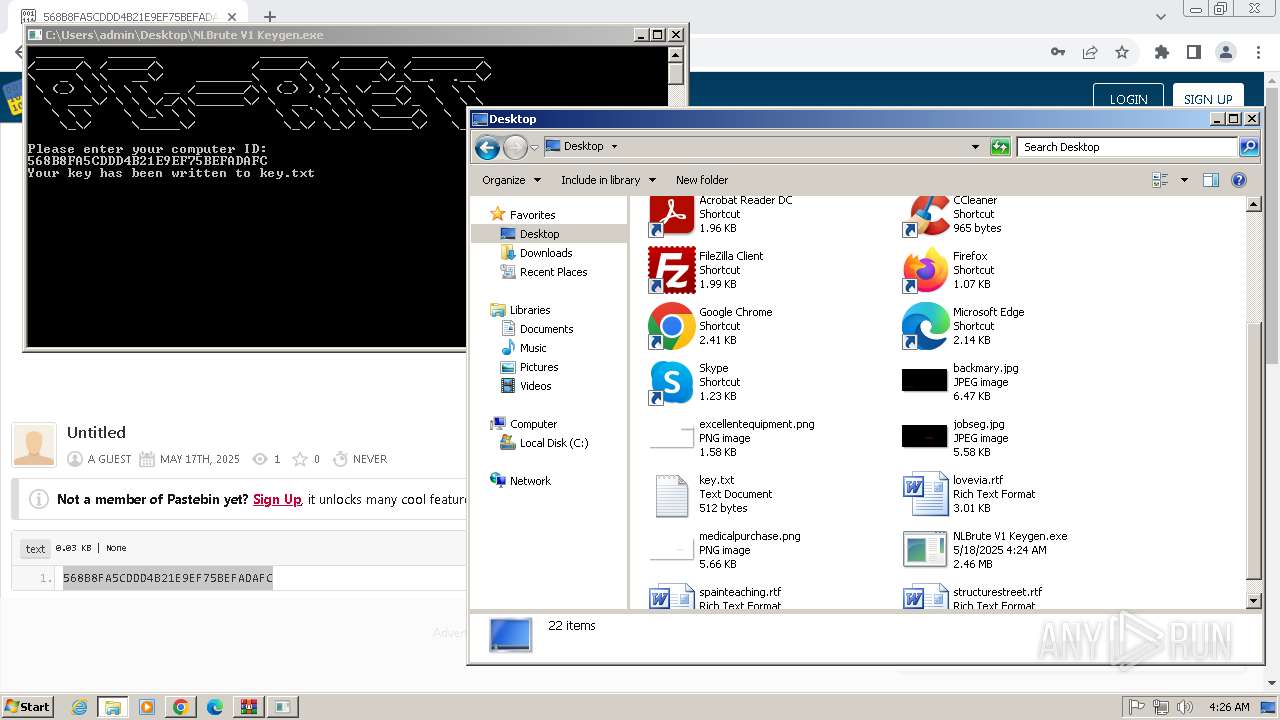Select Microsoft Edge shortcut in Desktop folder
Image resolution: width=1280 pixels, height=720 pixels.
click(925, 326)
